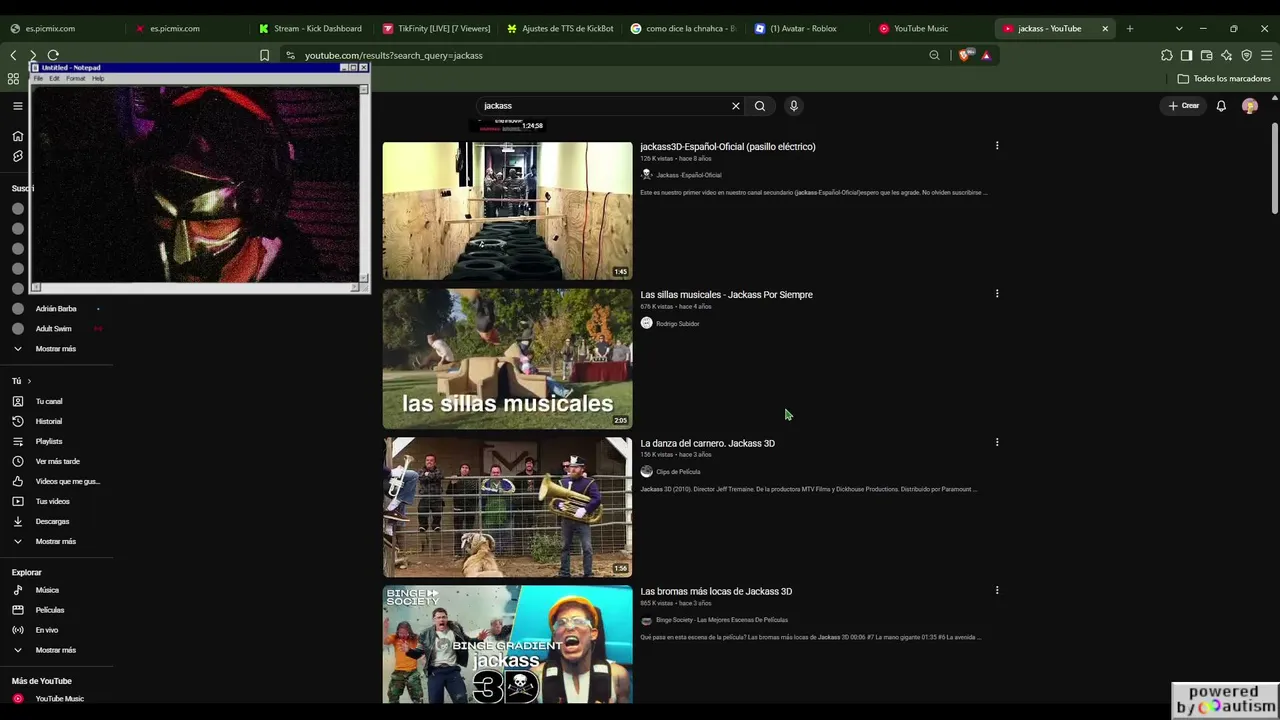Open the Adrián Barba subscription channel
1280x720 pixels.
tap(56, 309)
